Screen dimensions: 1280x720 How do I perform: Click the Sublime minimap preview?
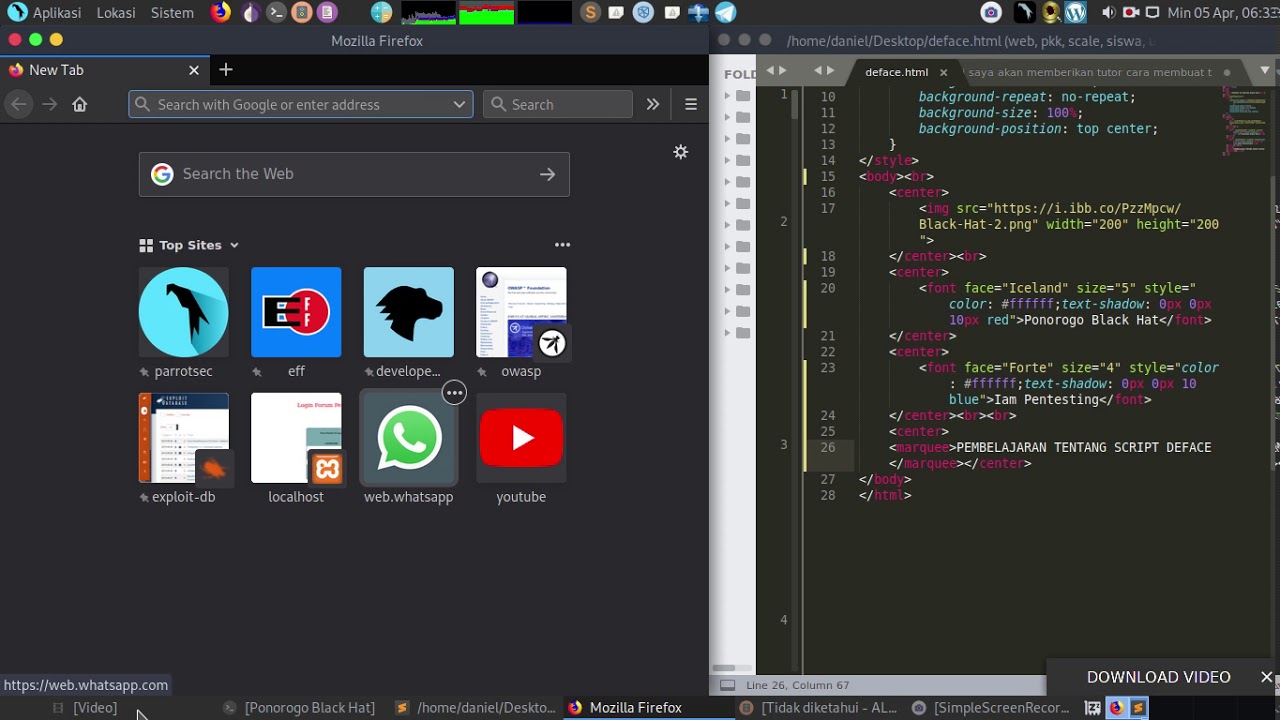coord(1247,120)
